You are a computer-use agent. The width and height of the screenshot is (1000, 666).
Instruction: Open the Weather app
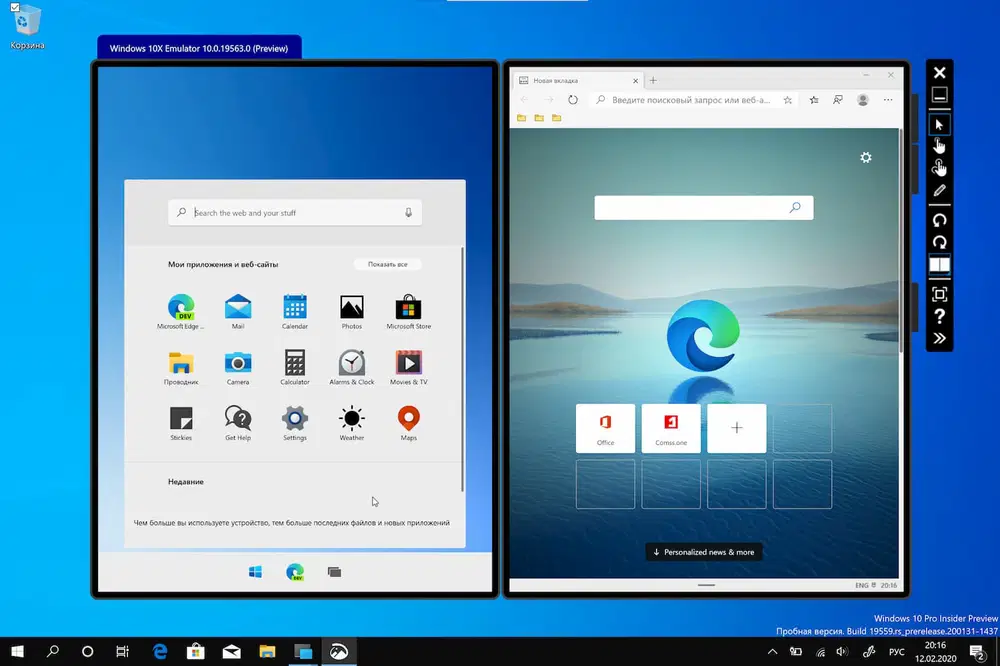351,418
